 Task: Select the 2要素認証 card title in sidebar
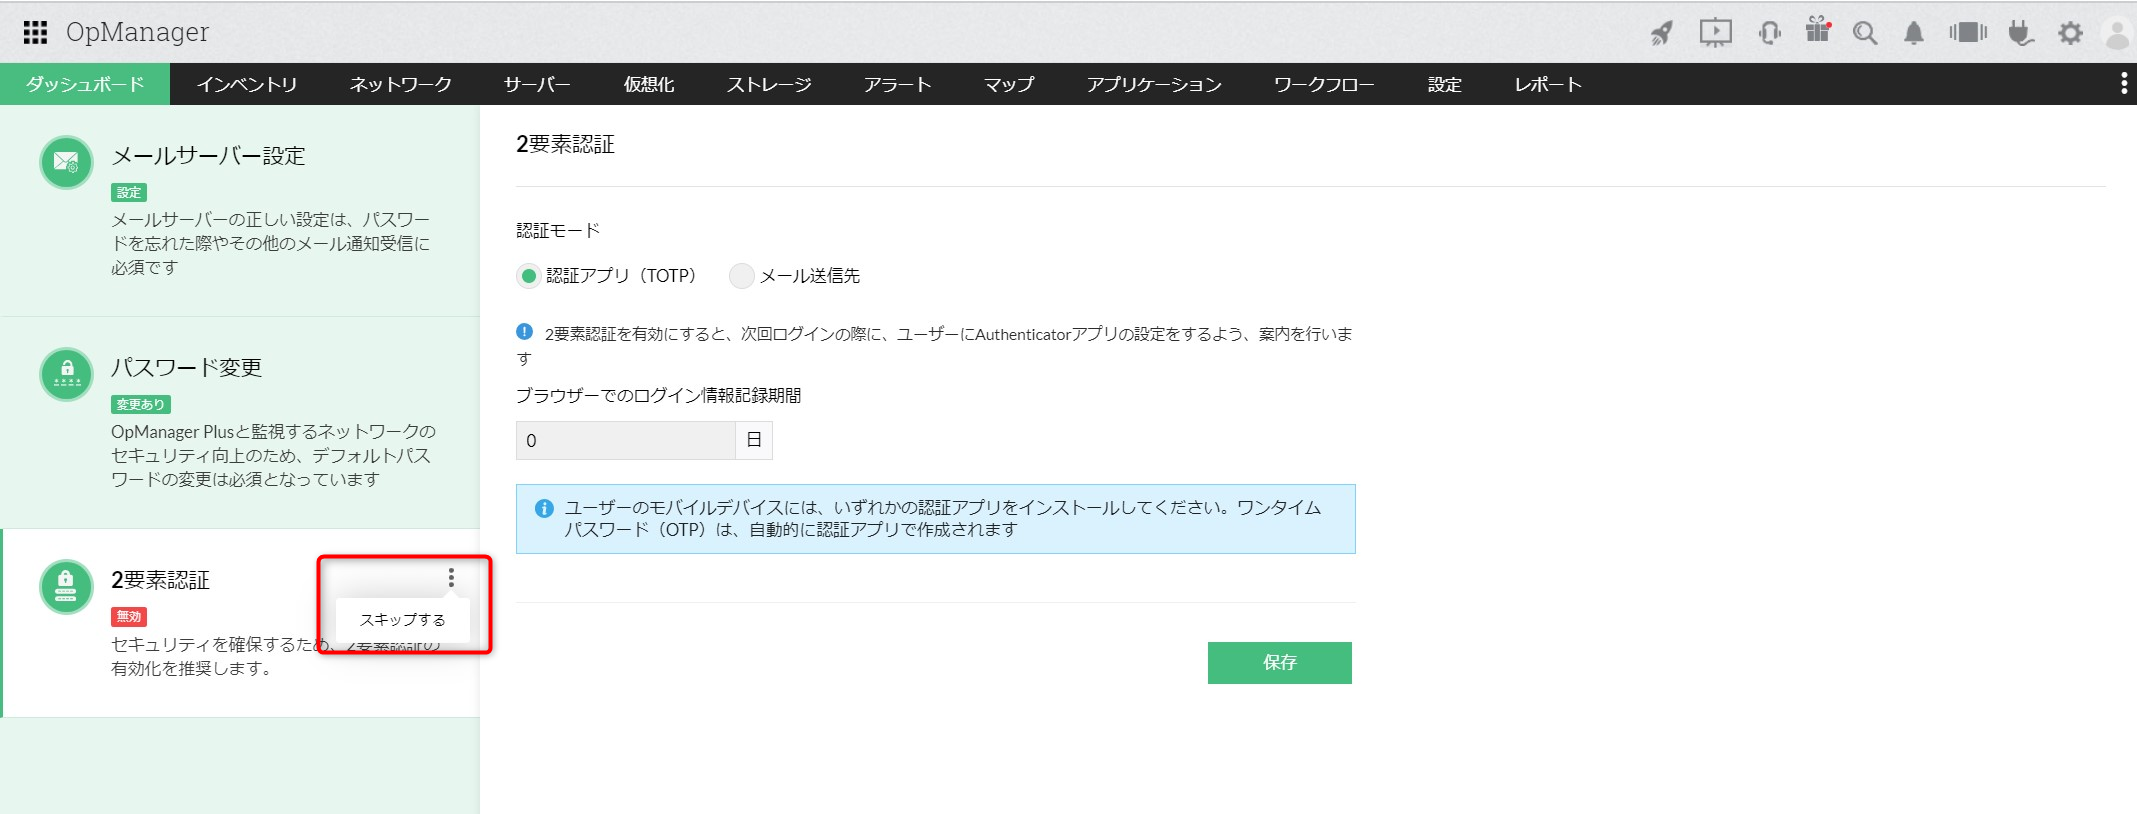[160, 580]
